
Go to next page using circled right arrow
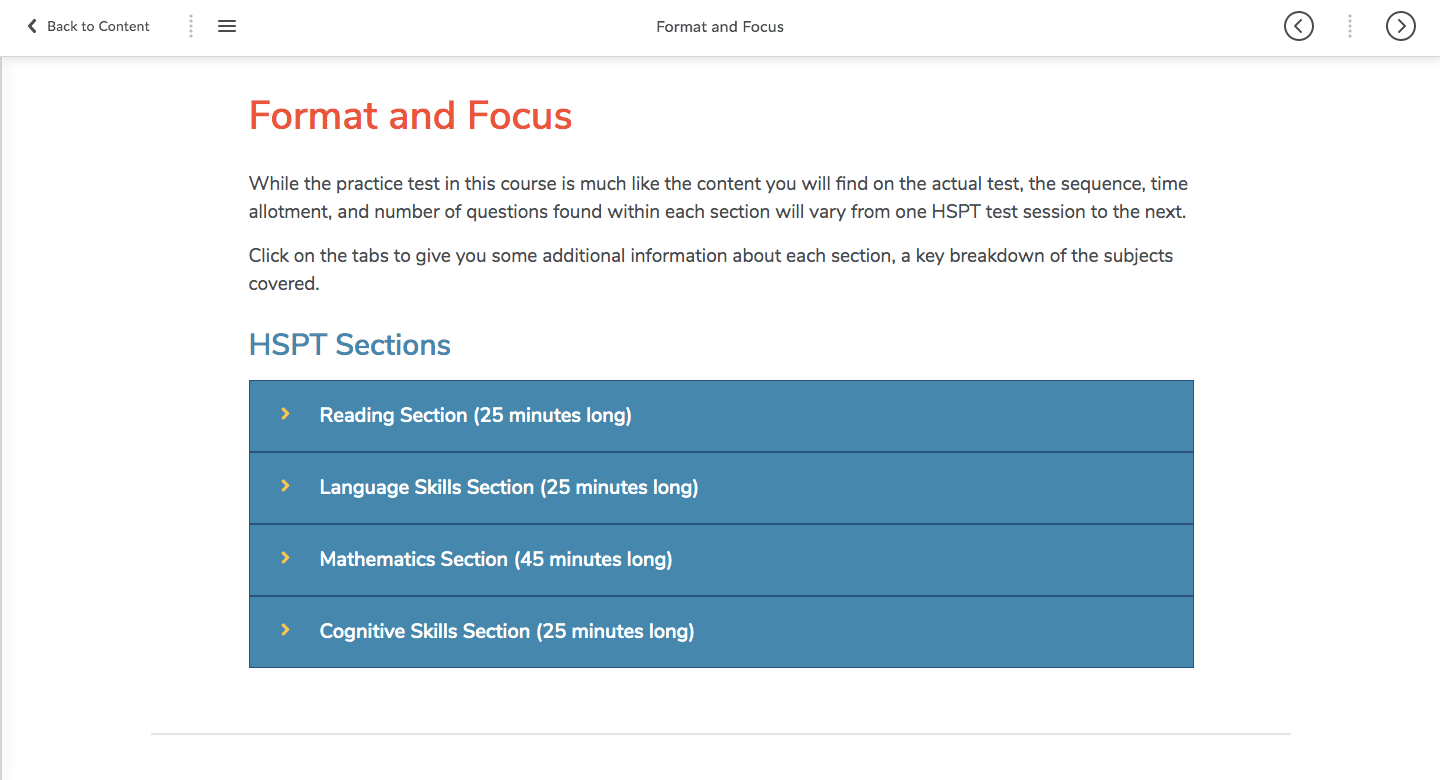(x=1401, y=26)
